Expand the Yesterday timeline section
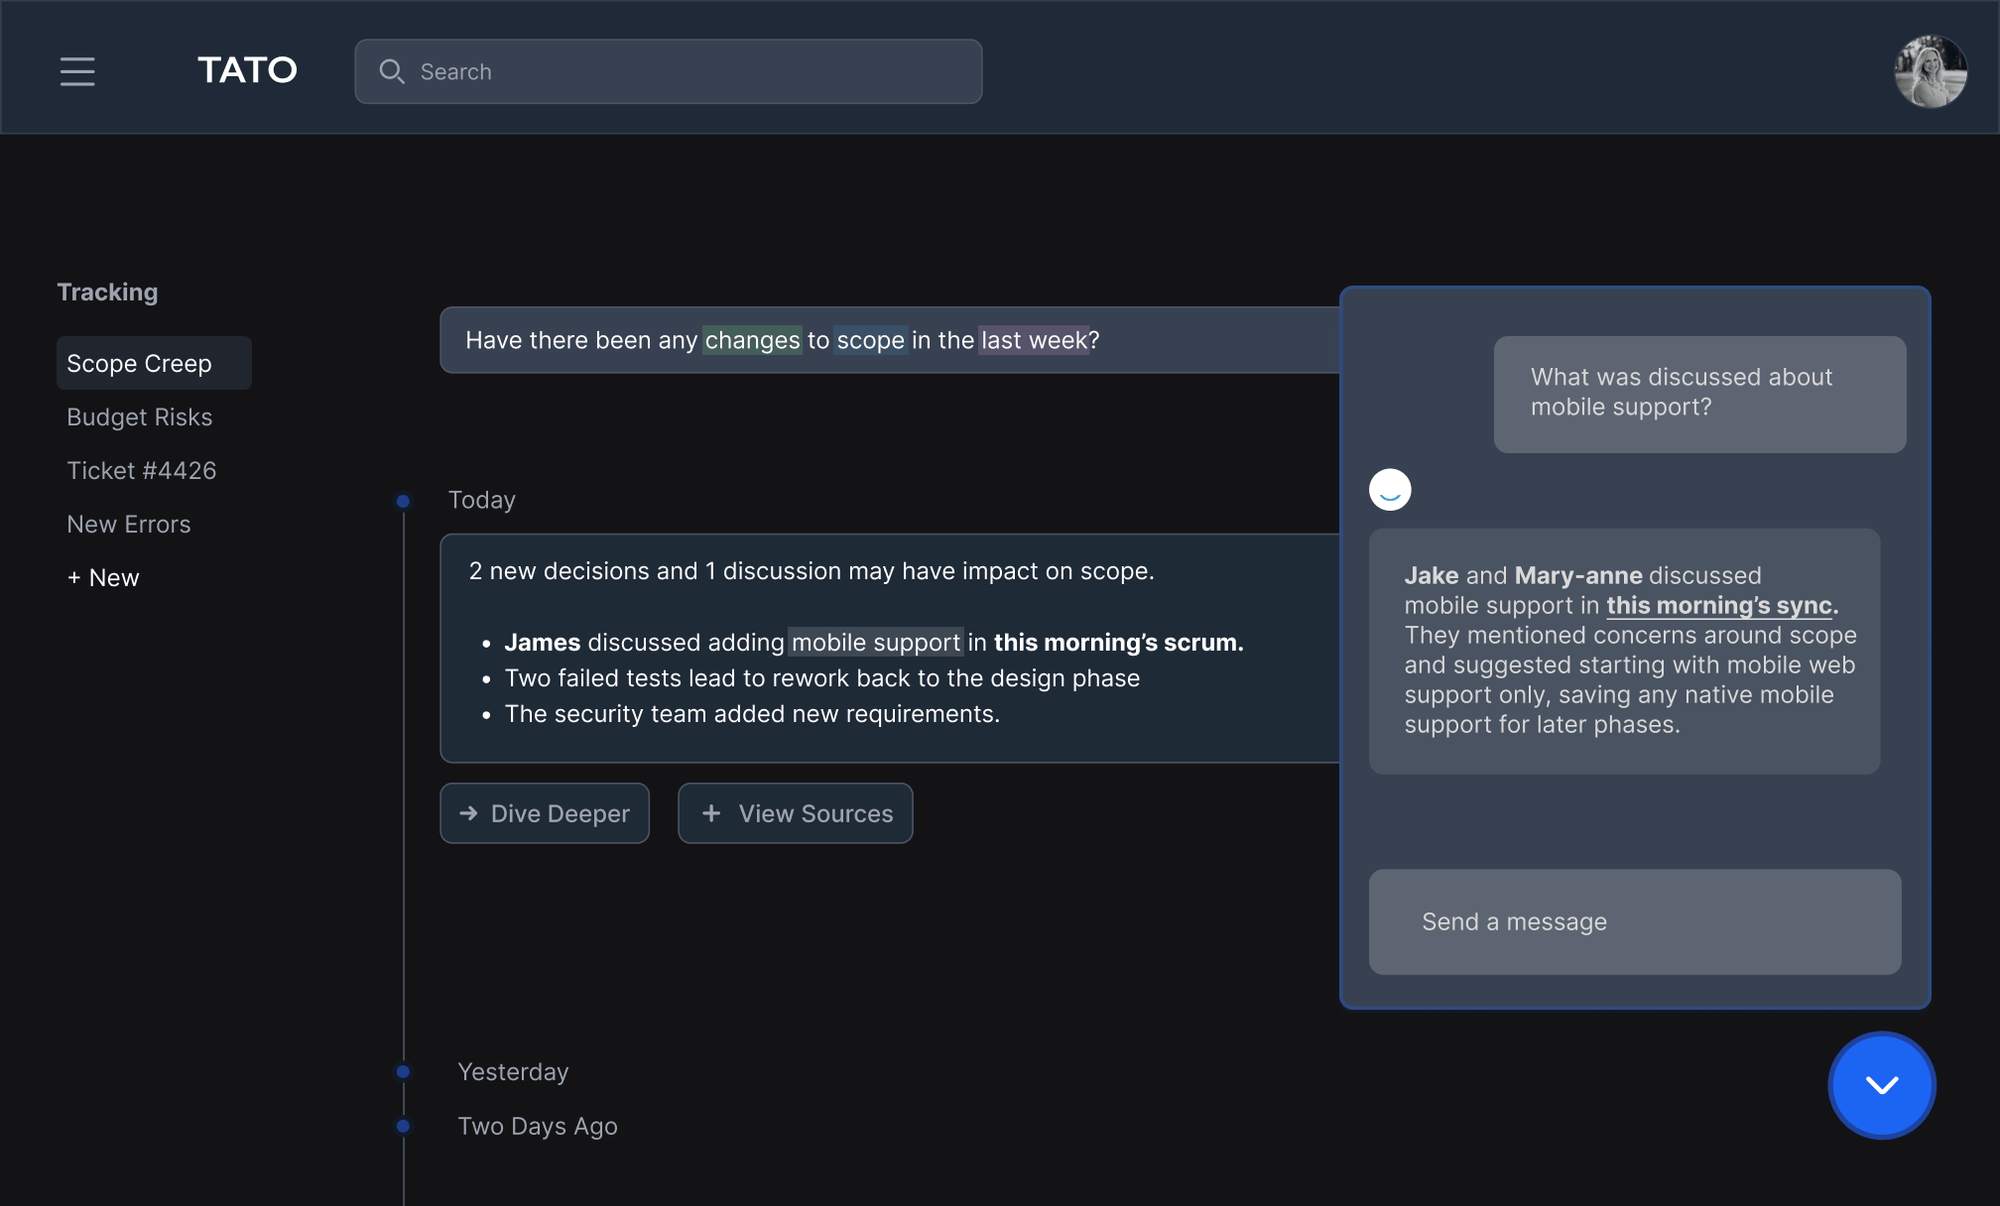 (510, 1069)
